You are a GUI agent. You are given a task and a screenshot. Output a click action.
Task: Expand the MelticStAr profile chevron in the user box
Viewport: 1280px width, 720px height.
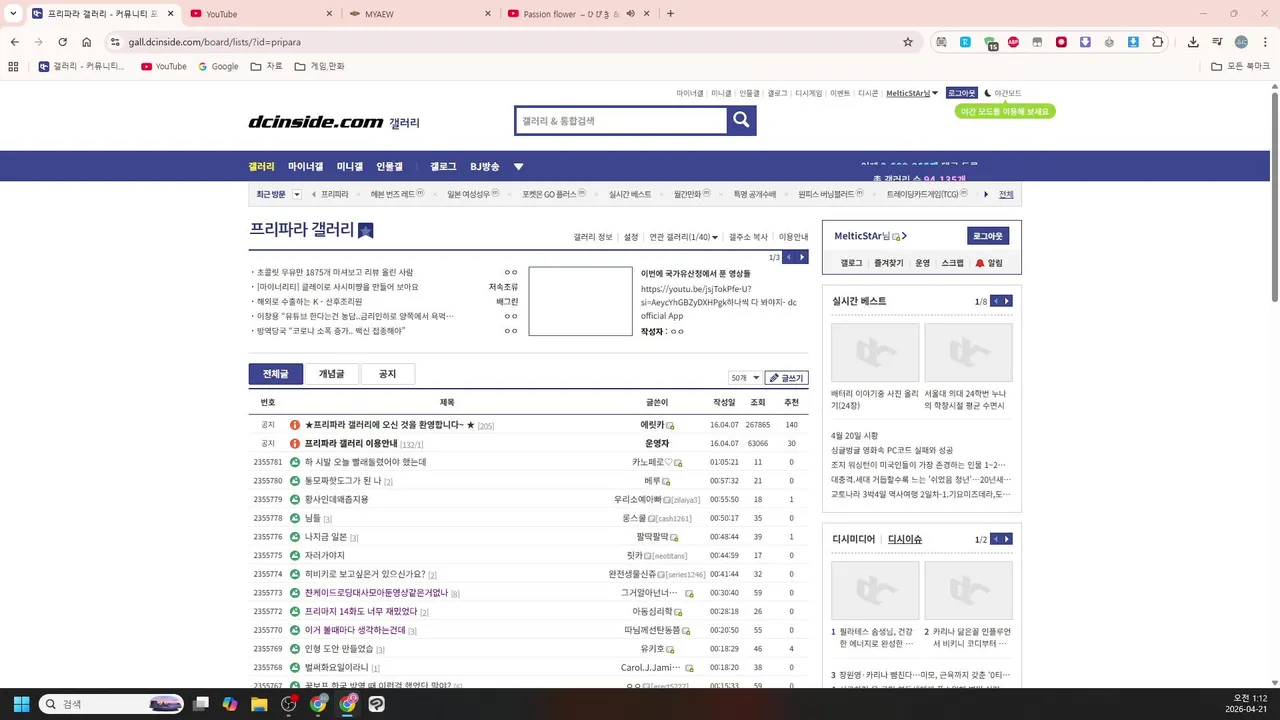(x=904, y=236)
